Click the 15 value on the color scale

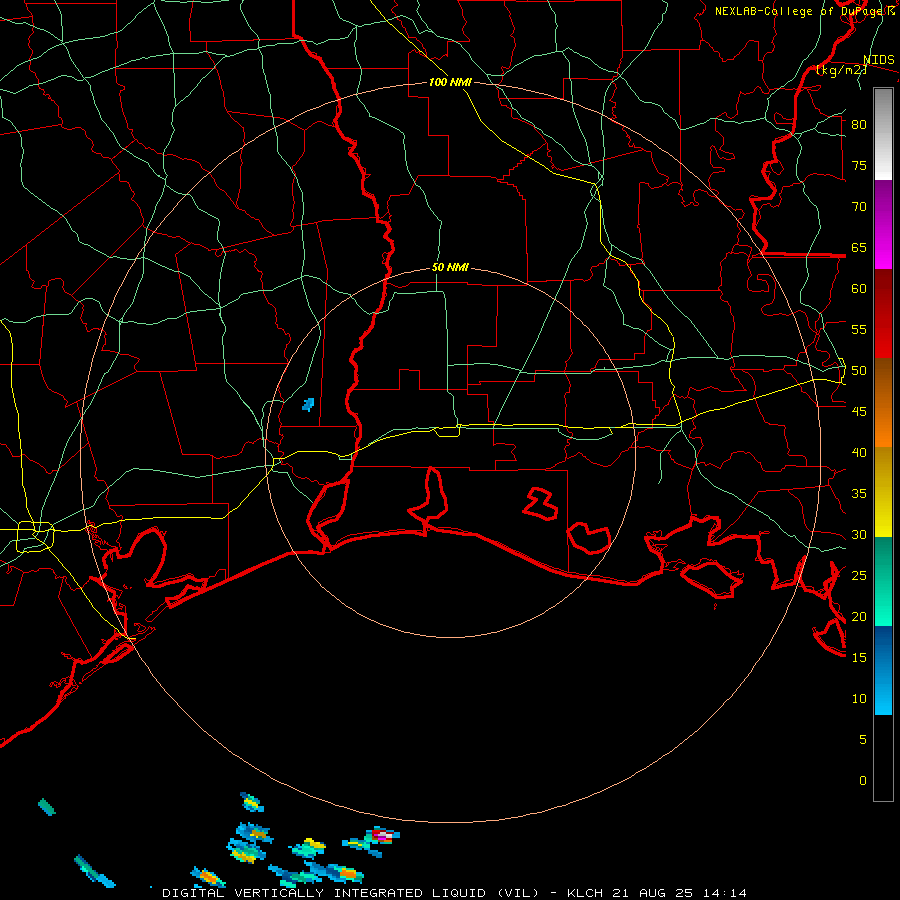click(x=859, y=658)
